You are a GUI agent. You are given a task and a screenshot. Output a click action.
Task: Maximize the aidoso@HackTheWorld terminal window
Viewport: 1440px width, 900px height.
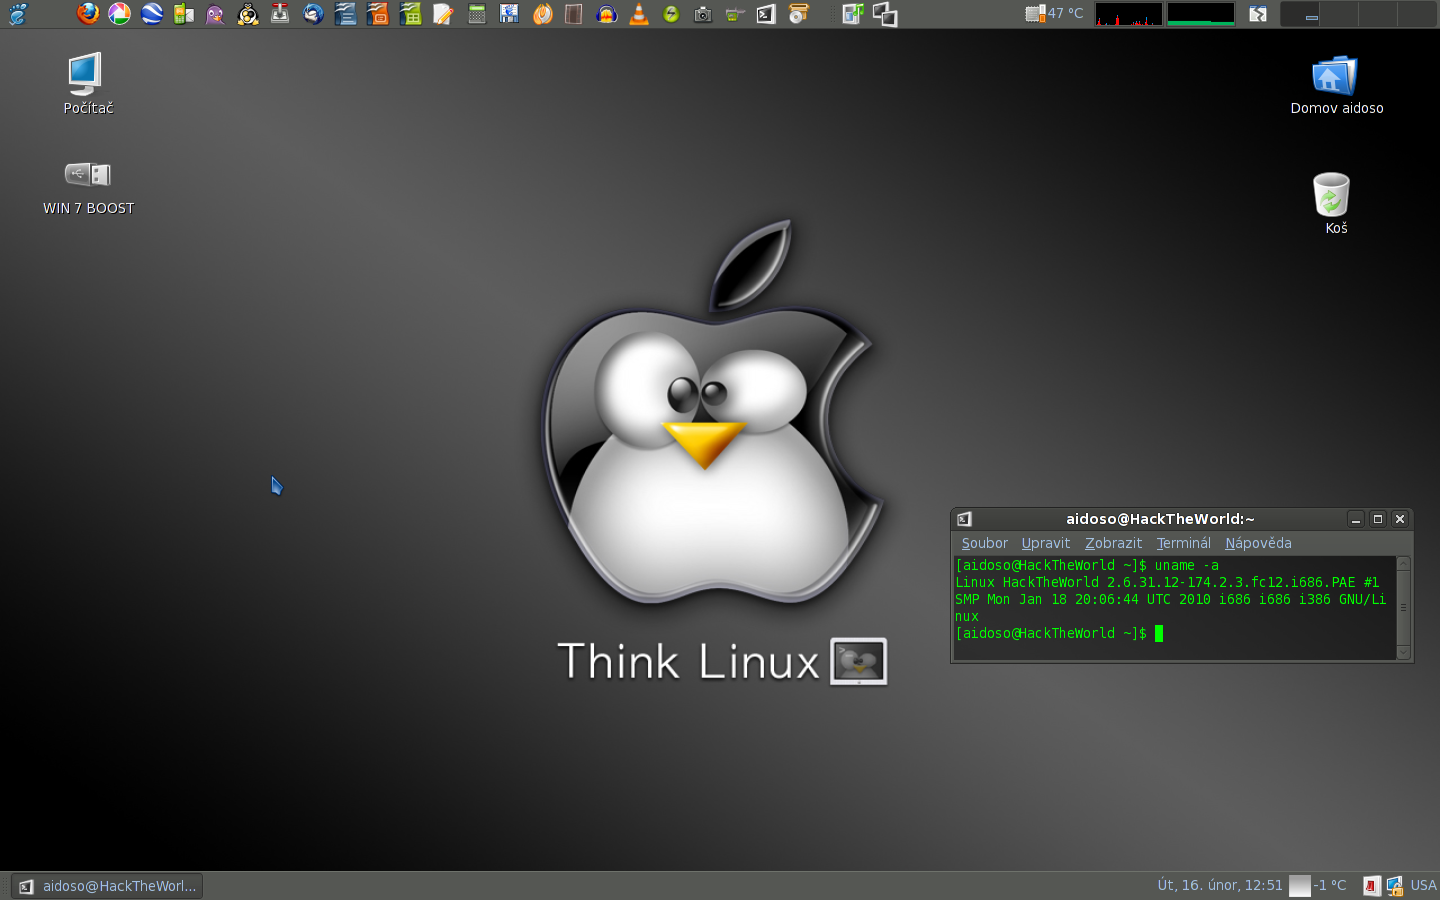click(x=1378, y=519)
